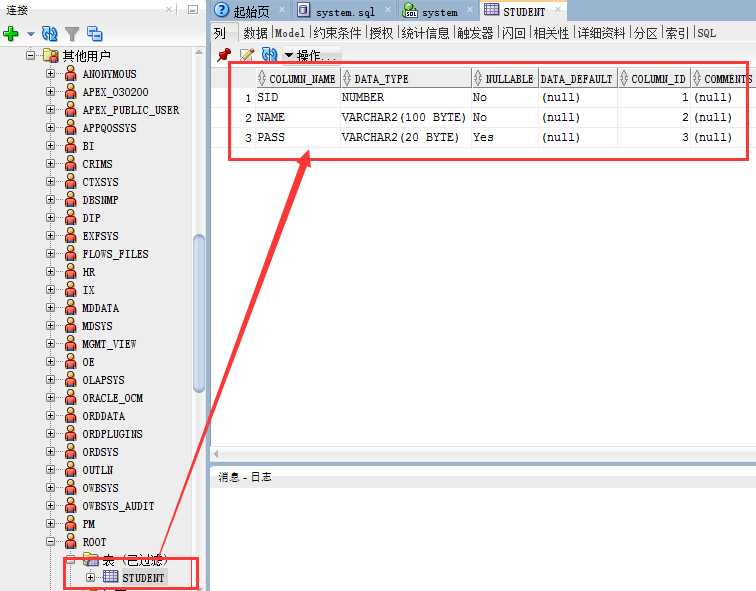Collapse the 其他用户 folder node
This screenshot has width=756, height=591.
[x=30, y=55]
